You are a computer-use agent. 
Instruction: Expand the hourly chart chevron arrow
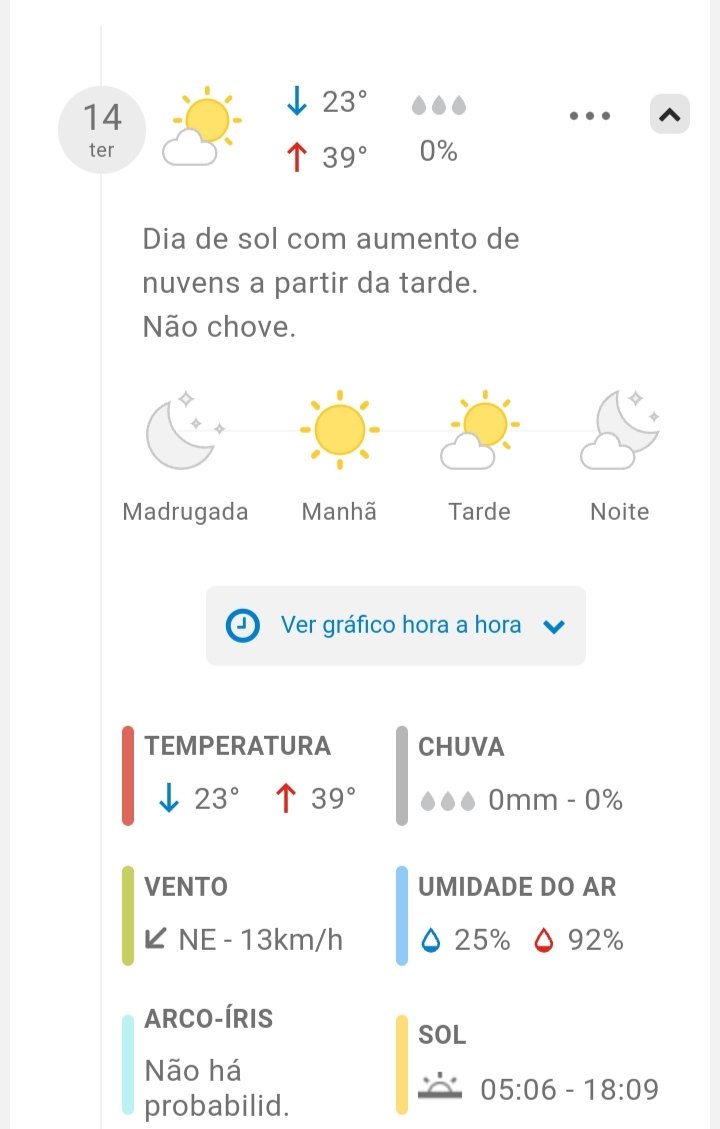point(554,627)
